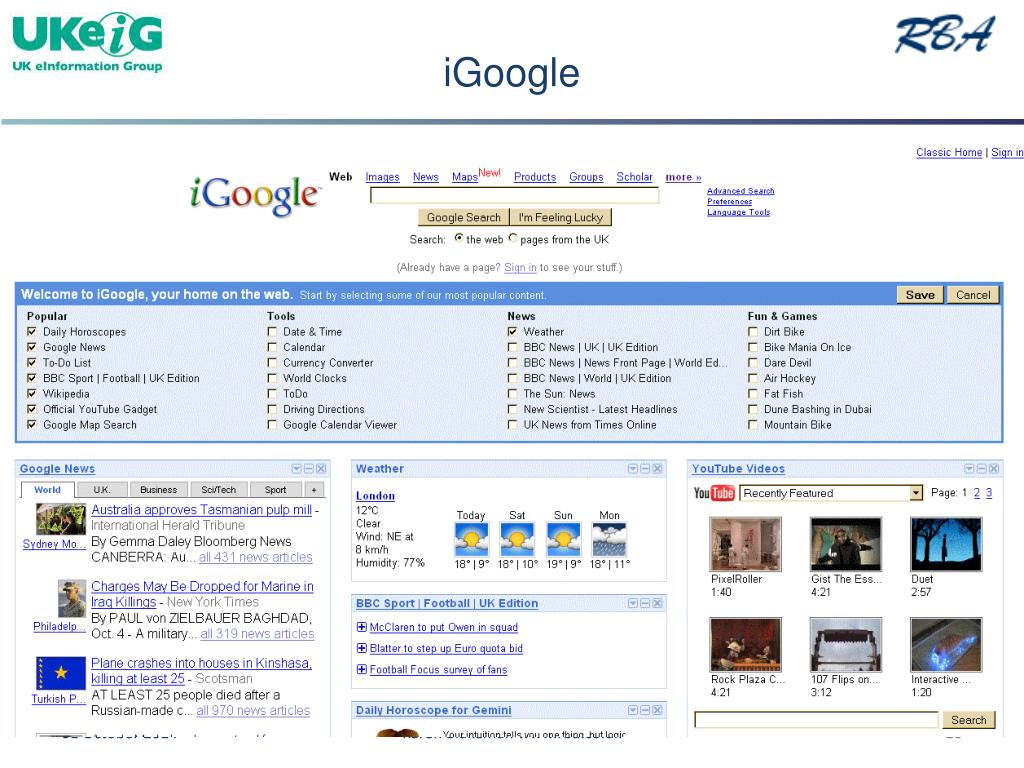Click the YouTube gadget search field
Screen dimensions: 1024x768
(816, 720)
